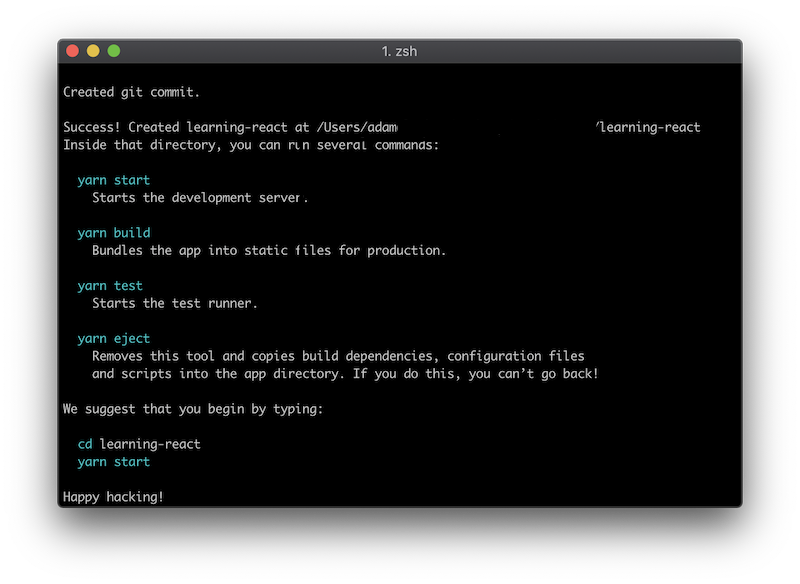Click the cyan 'yarn test' command
800x584 pixels.
pos(110,286)
